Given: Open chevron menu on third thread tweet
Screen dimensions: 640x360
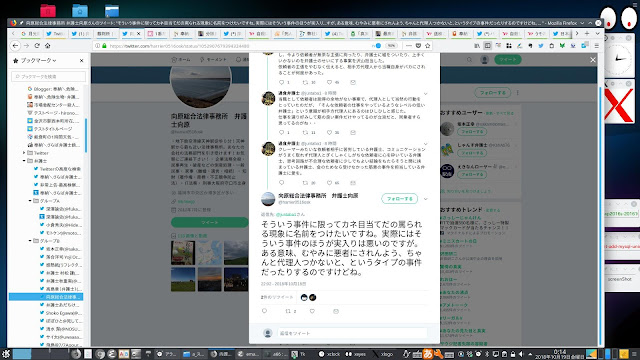Looking at the screenshot, I should click(x=425, y=144).
